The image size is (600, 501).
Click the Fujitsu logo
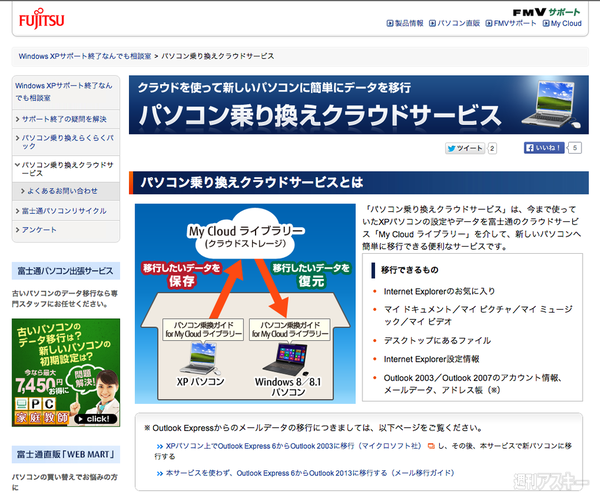(x=41, y=19)
